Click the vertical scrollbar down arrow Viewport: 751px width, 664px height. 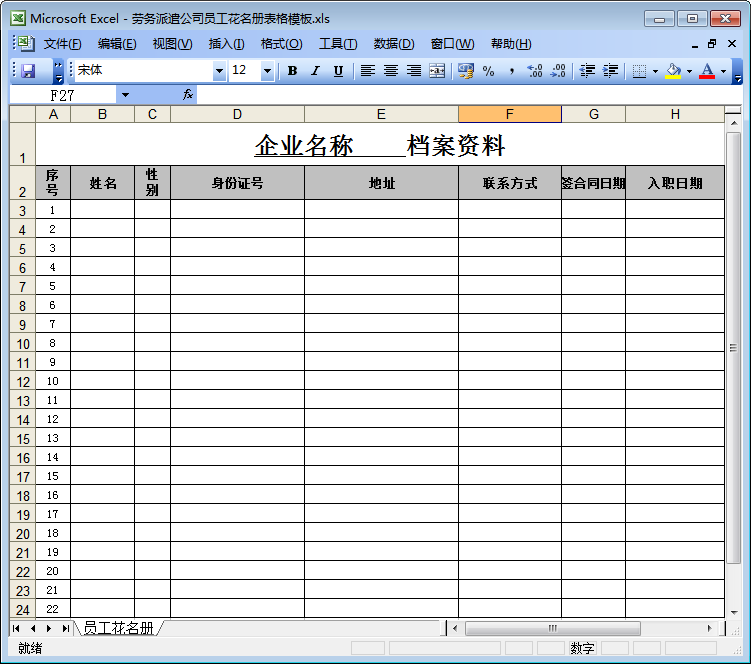tap(733, 611)
